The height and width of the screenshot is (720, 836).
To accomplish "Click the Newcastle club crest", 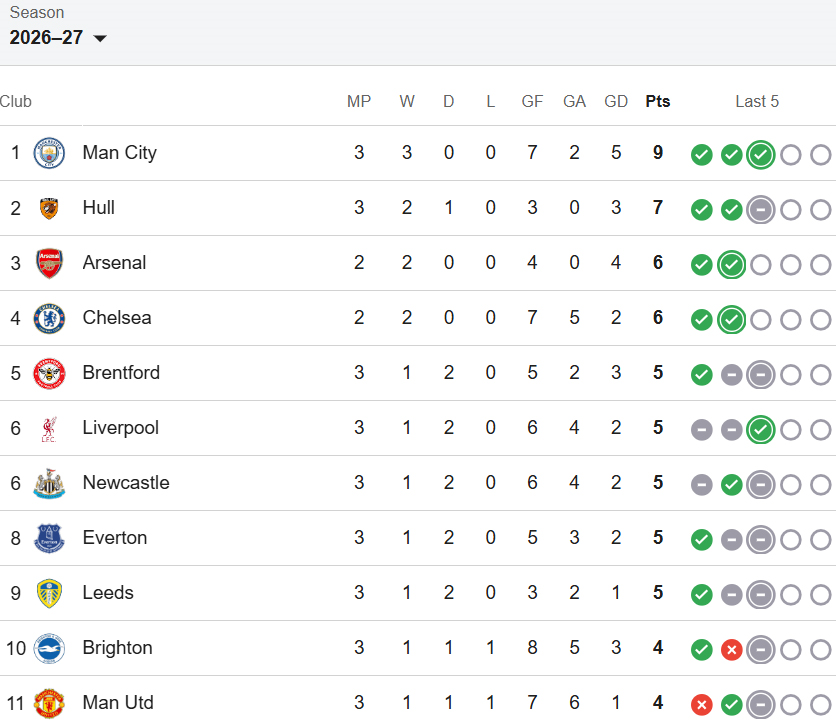I will point(49,483).
